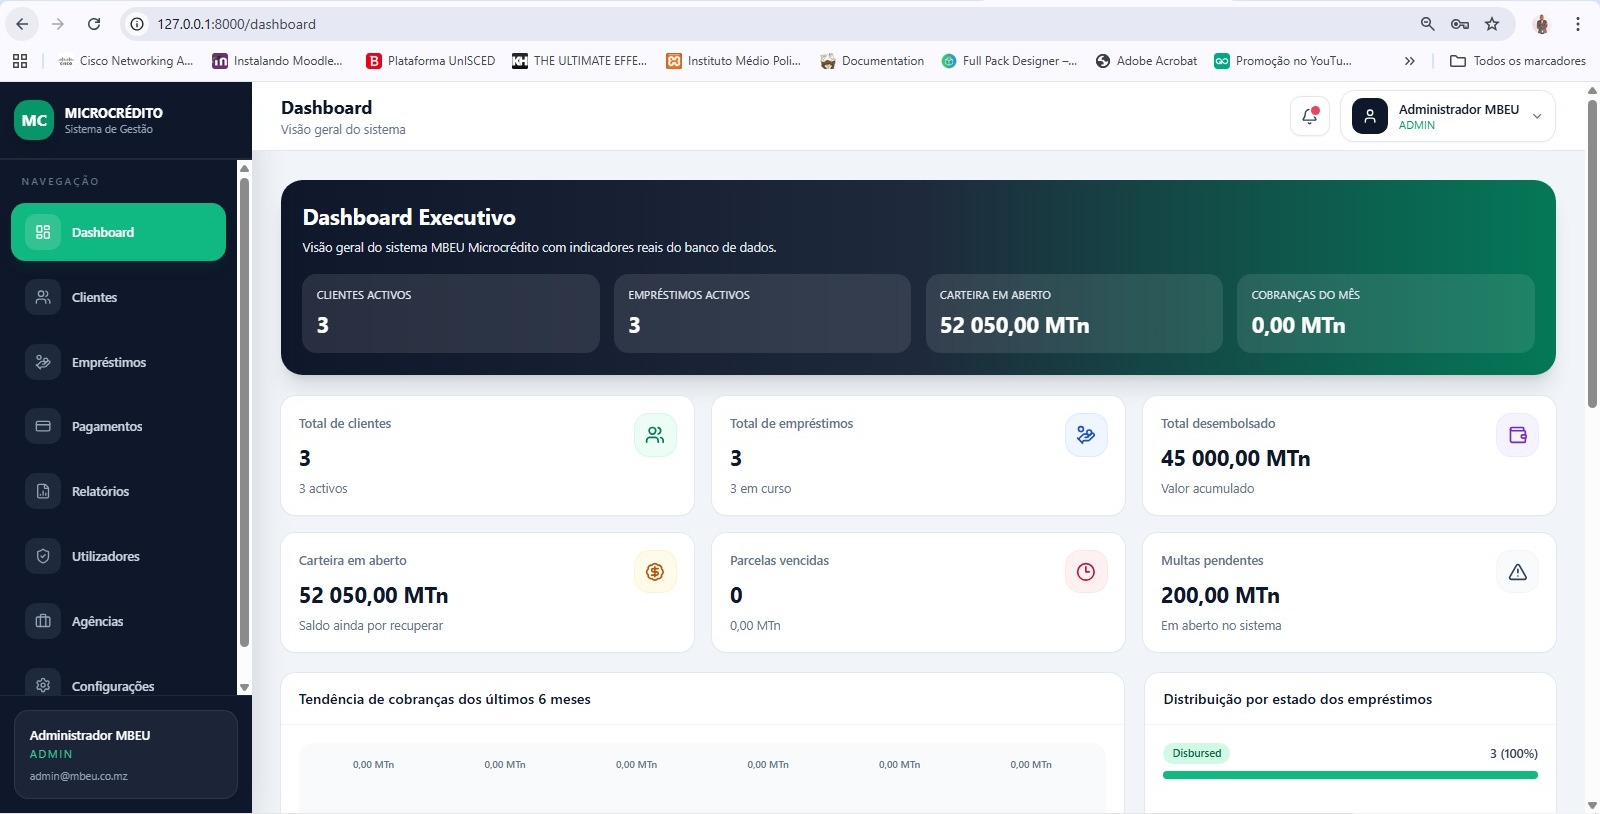Click the Total de clientes people icon

click(x=655, y=435)
